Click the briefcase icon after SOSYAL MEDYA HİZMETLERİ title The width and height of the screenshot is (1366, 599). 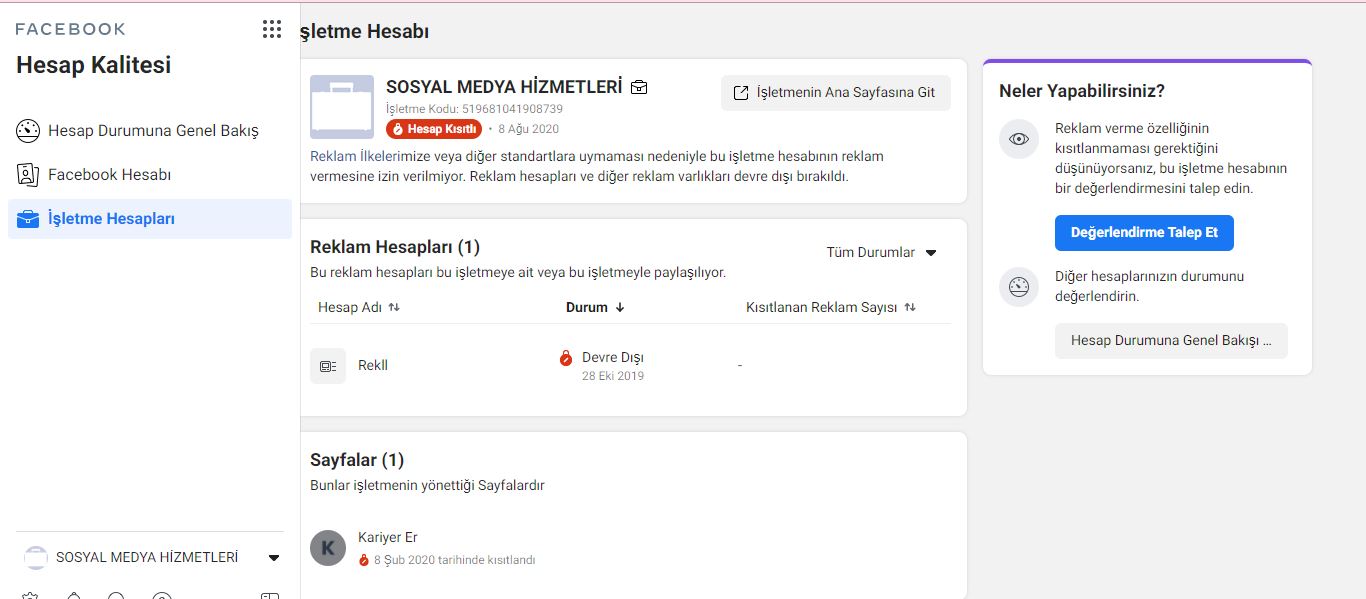coord(639,87)
